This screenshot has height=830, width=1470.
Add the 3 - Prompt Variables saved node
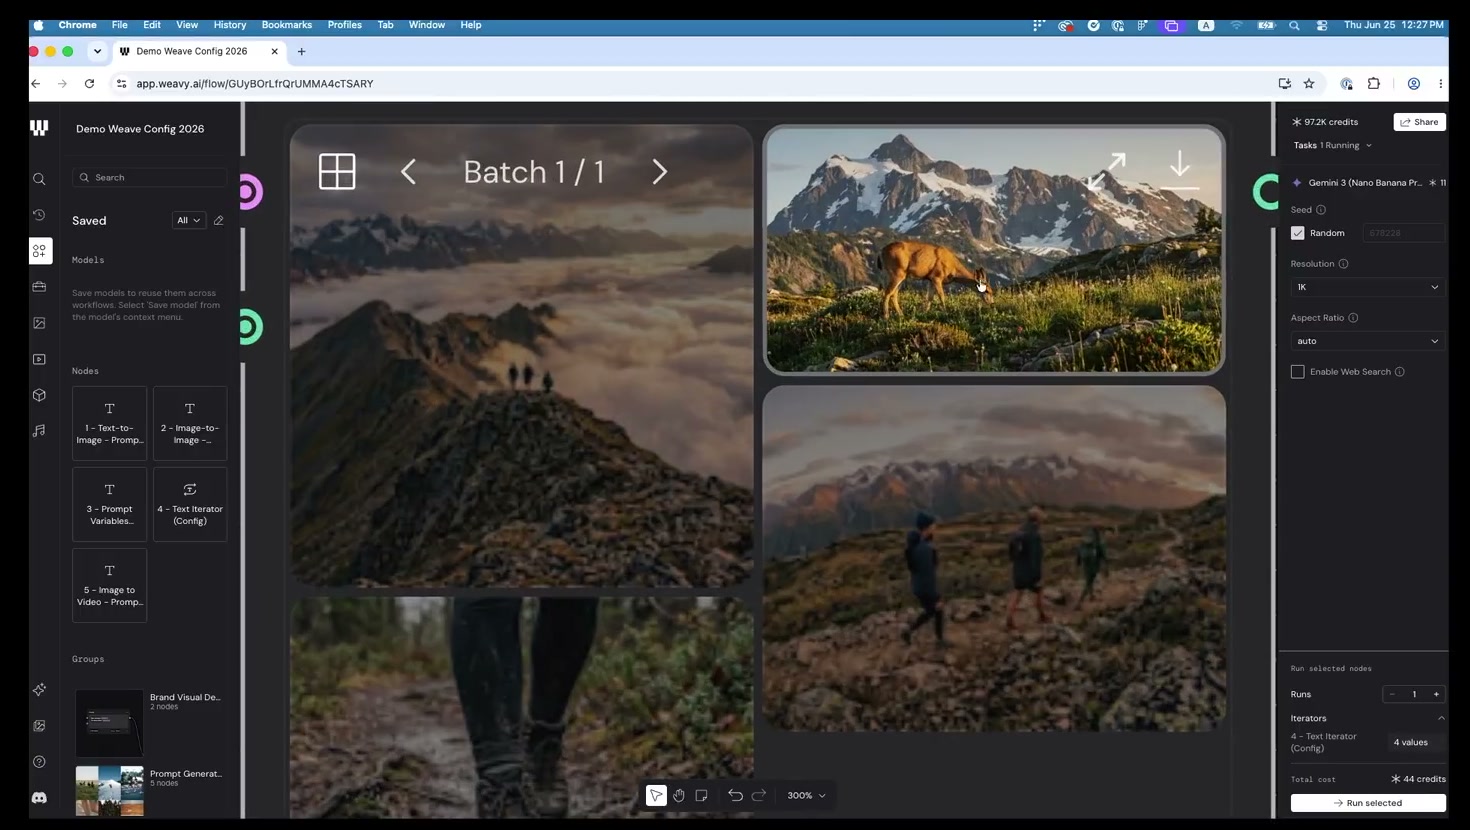click(110, 504)
